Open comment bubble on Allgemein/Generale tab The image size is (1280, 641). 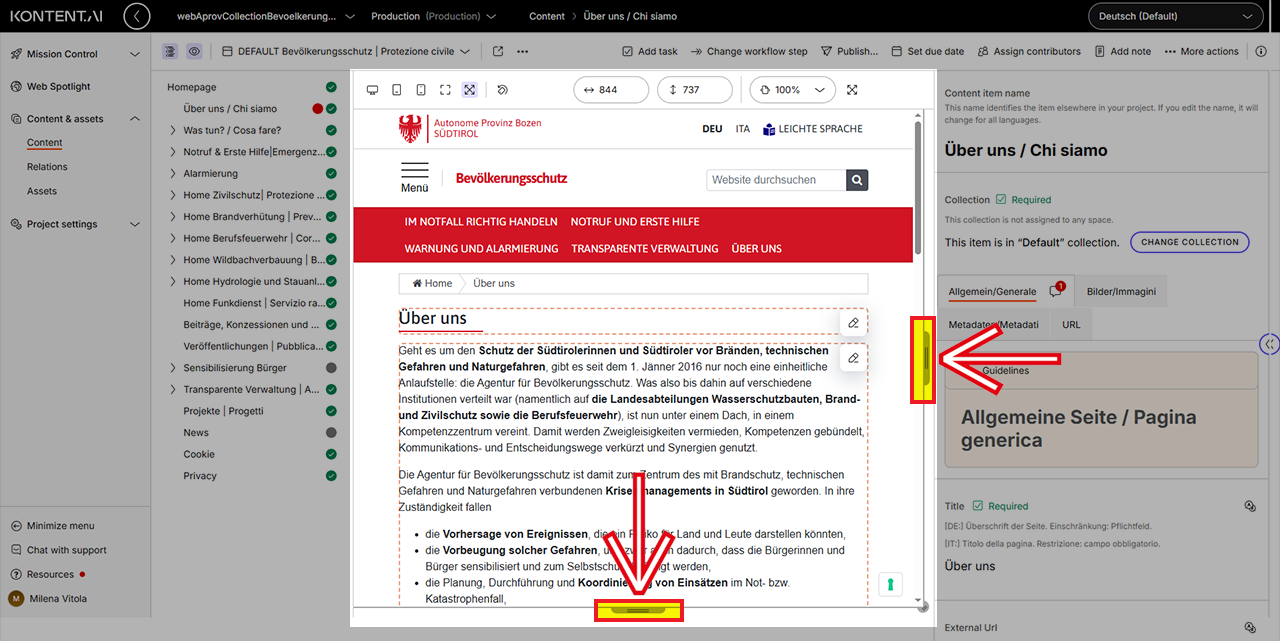pyautogui.click(x=1055, y=292)
